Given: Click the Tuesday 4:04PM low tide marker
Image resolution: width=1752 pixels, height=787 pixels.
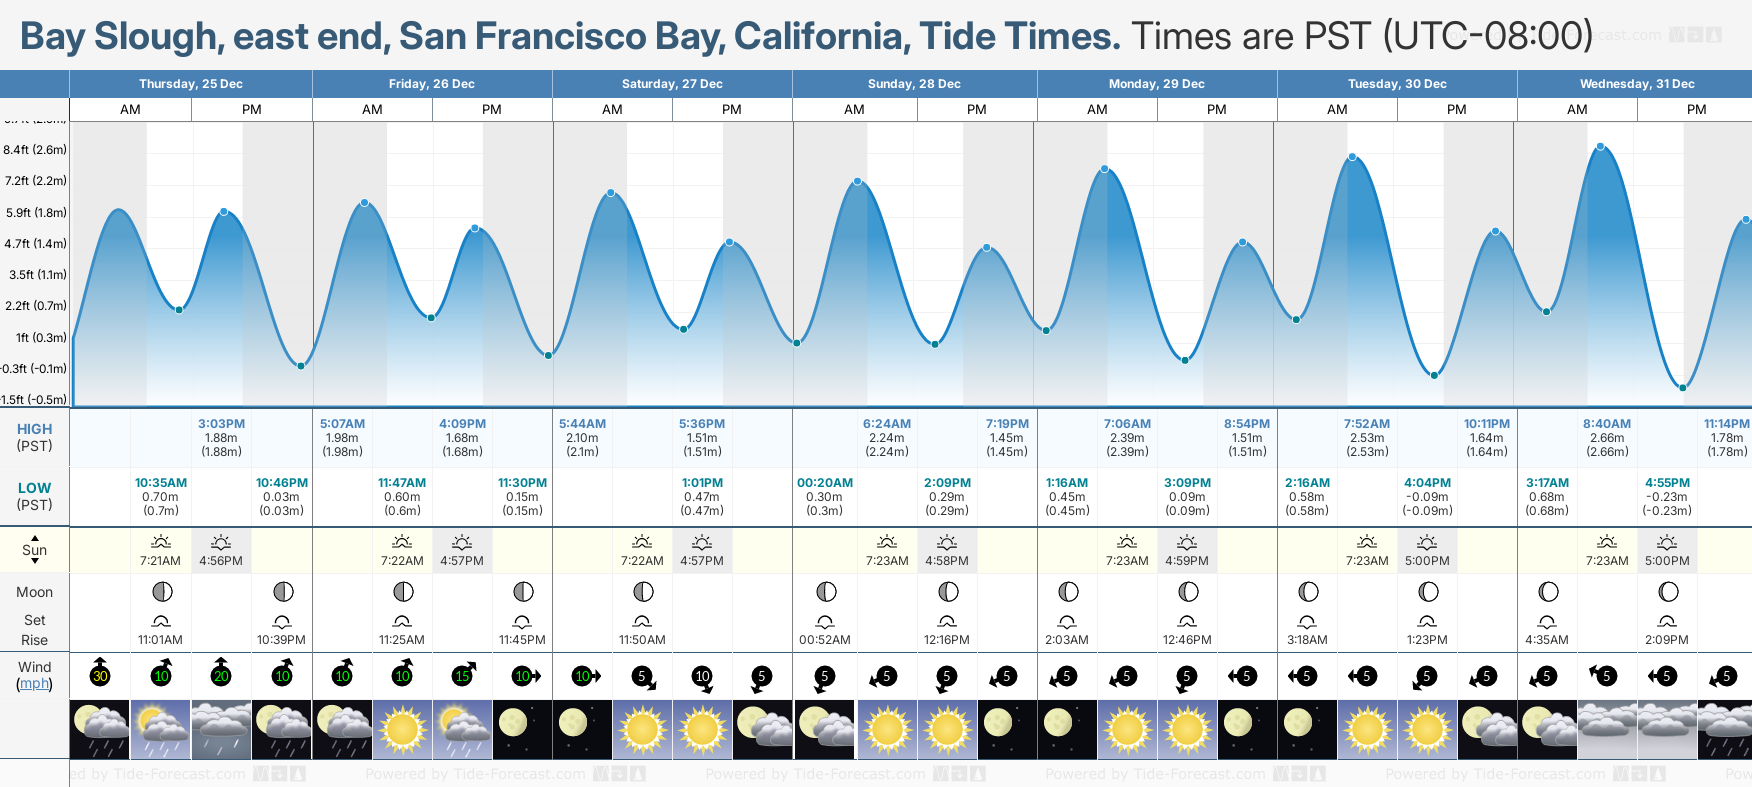Looking at the screenshot, I should 1434,375.
